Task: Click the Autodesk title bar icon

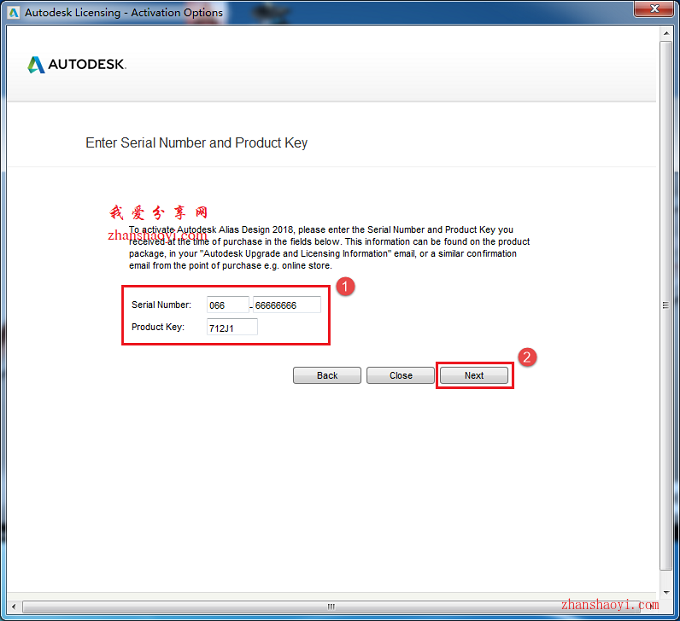Action: (14, 13)
